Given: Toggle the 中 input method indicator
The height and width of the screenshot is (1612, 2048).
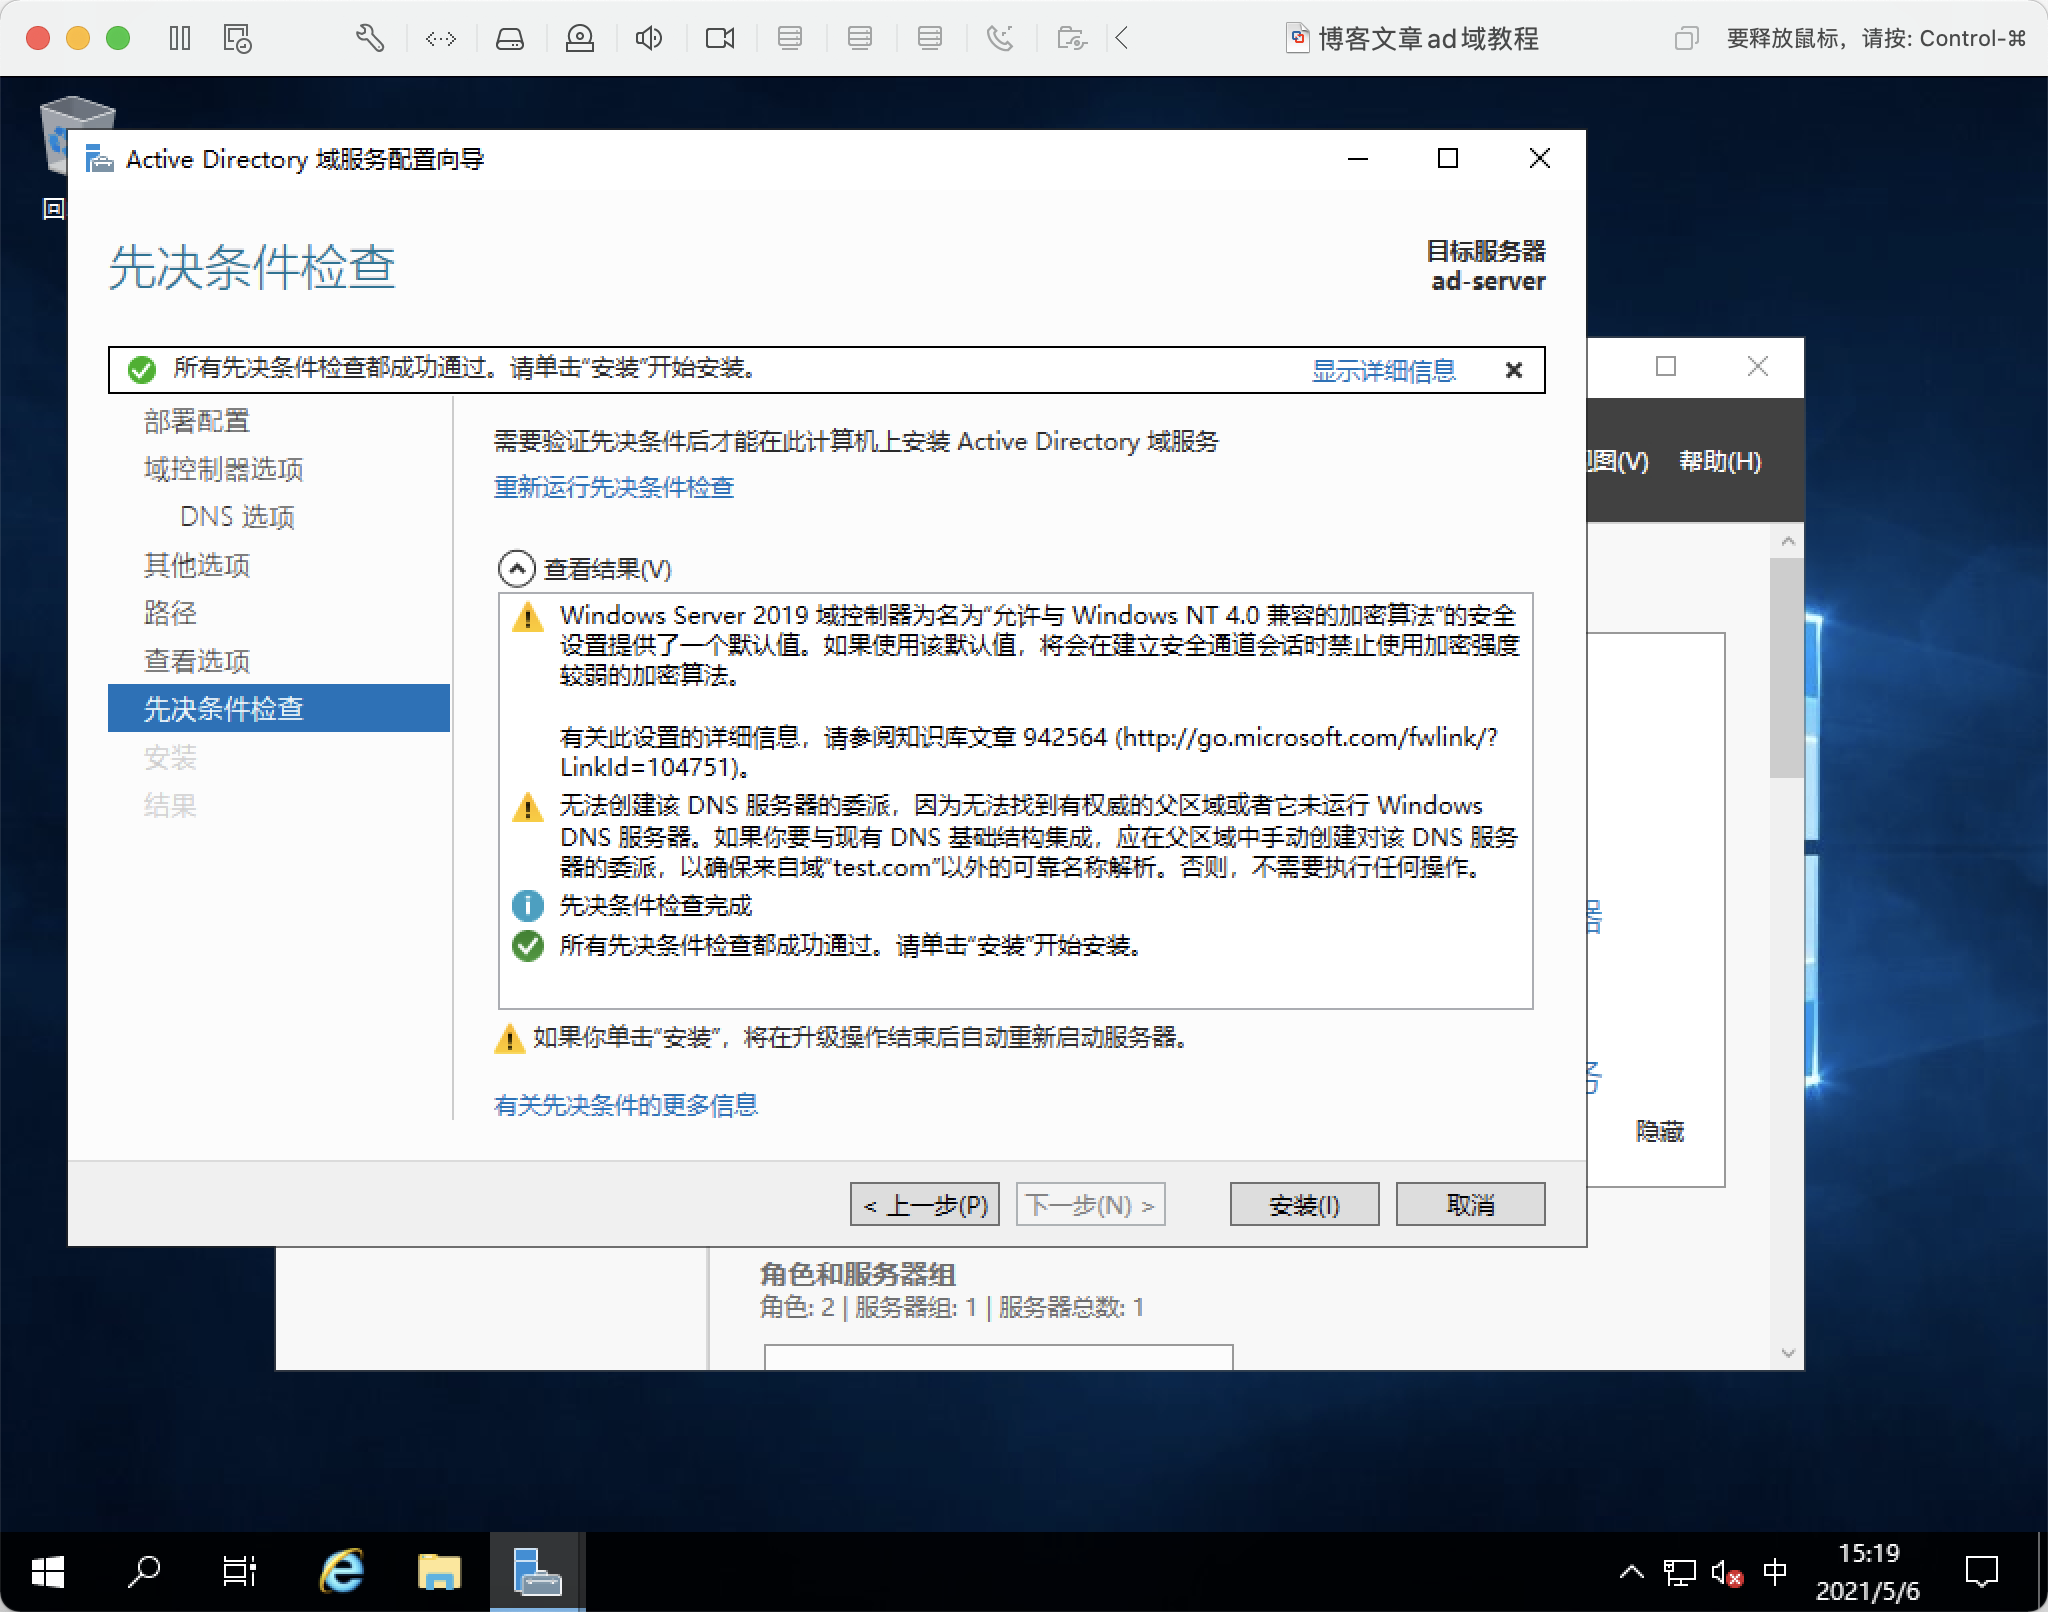Looking at the screenshot, I should coord(1775,1572).
